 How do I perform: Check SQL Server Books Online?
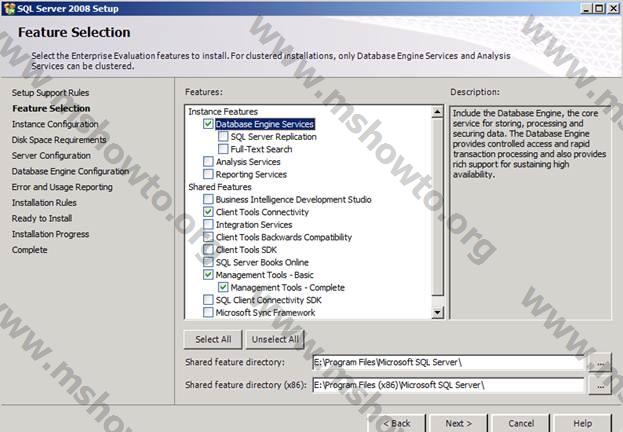click(x=208, y=262)
